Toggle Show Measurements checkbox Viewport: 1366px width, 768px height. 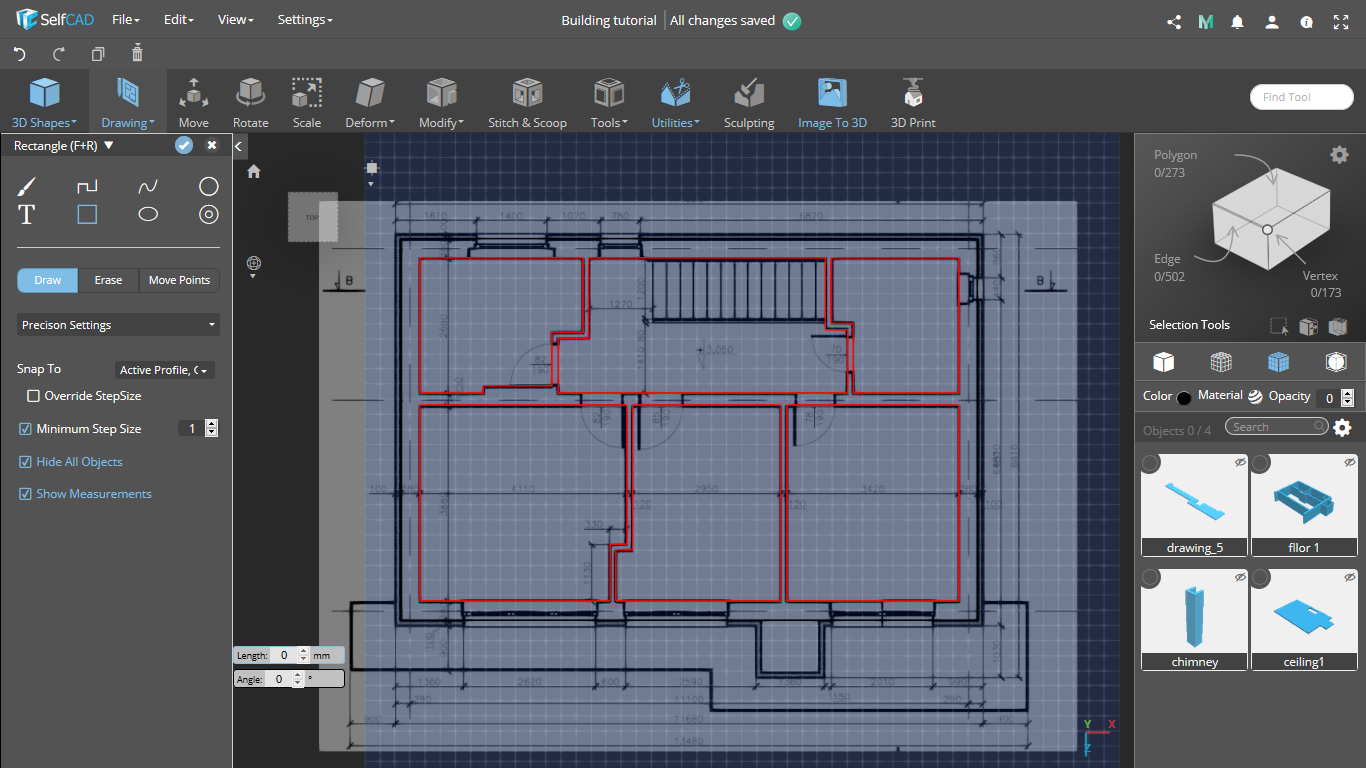[26, 494]
